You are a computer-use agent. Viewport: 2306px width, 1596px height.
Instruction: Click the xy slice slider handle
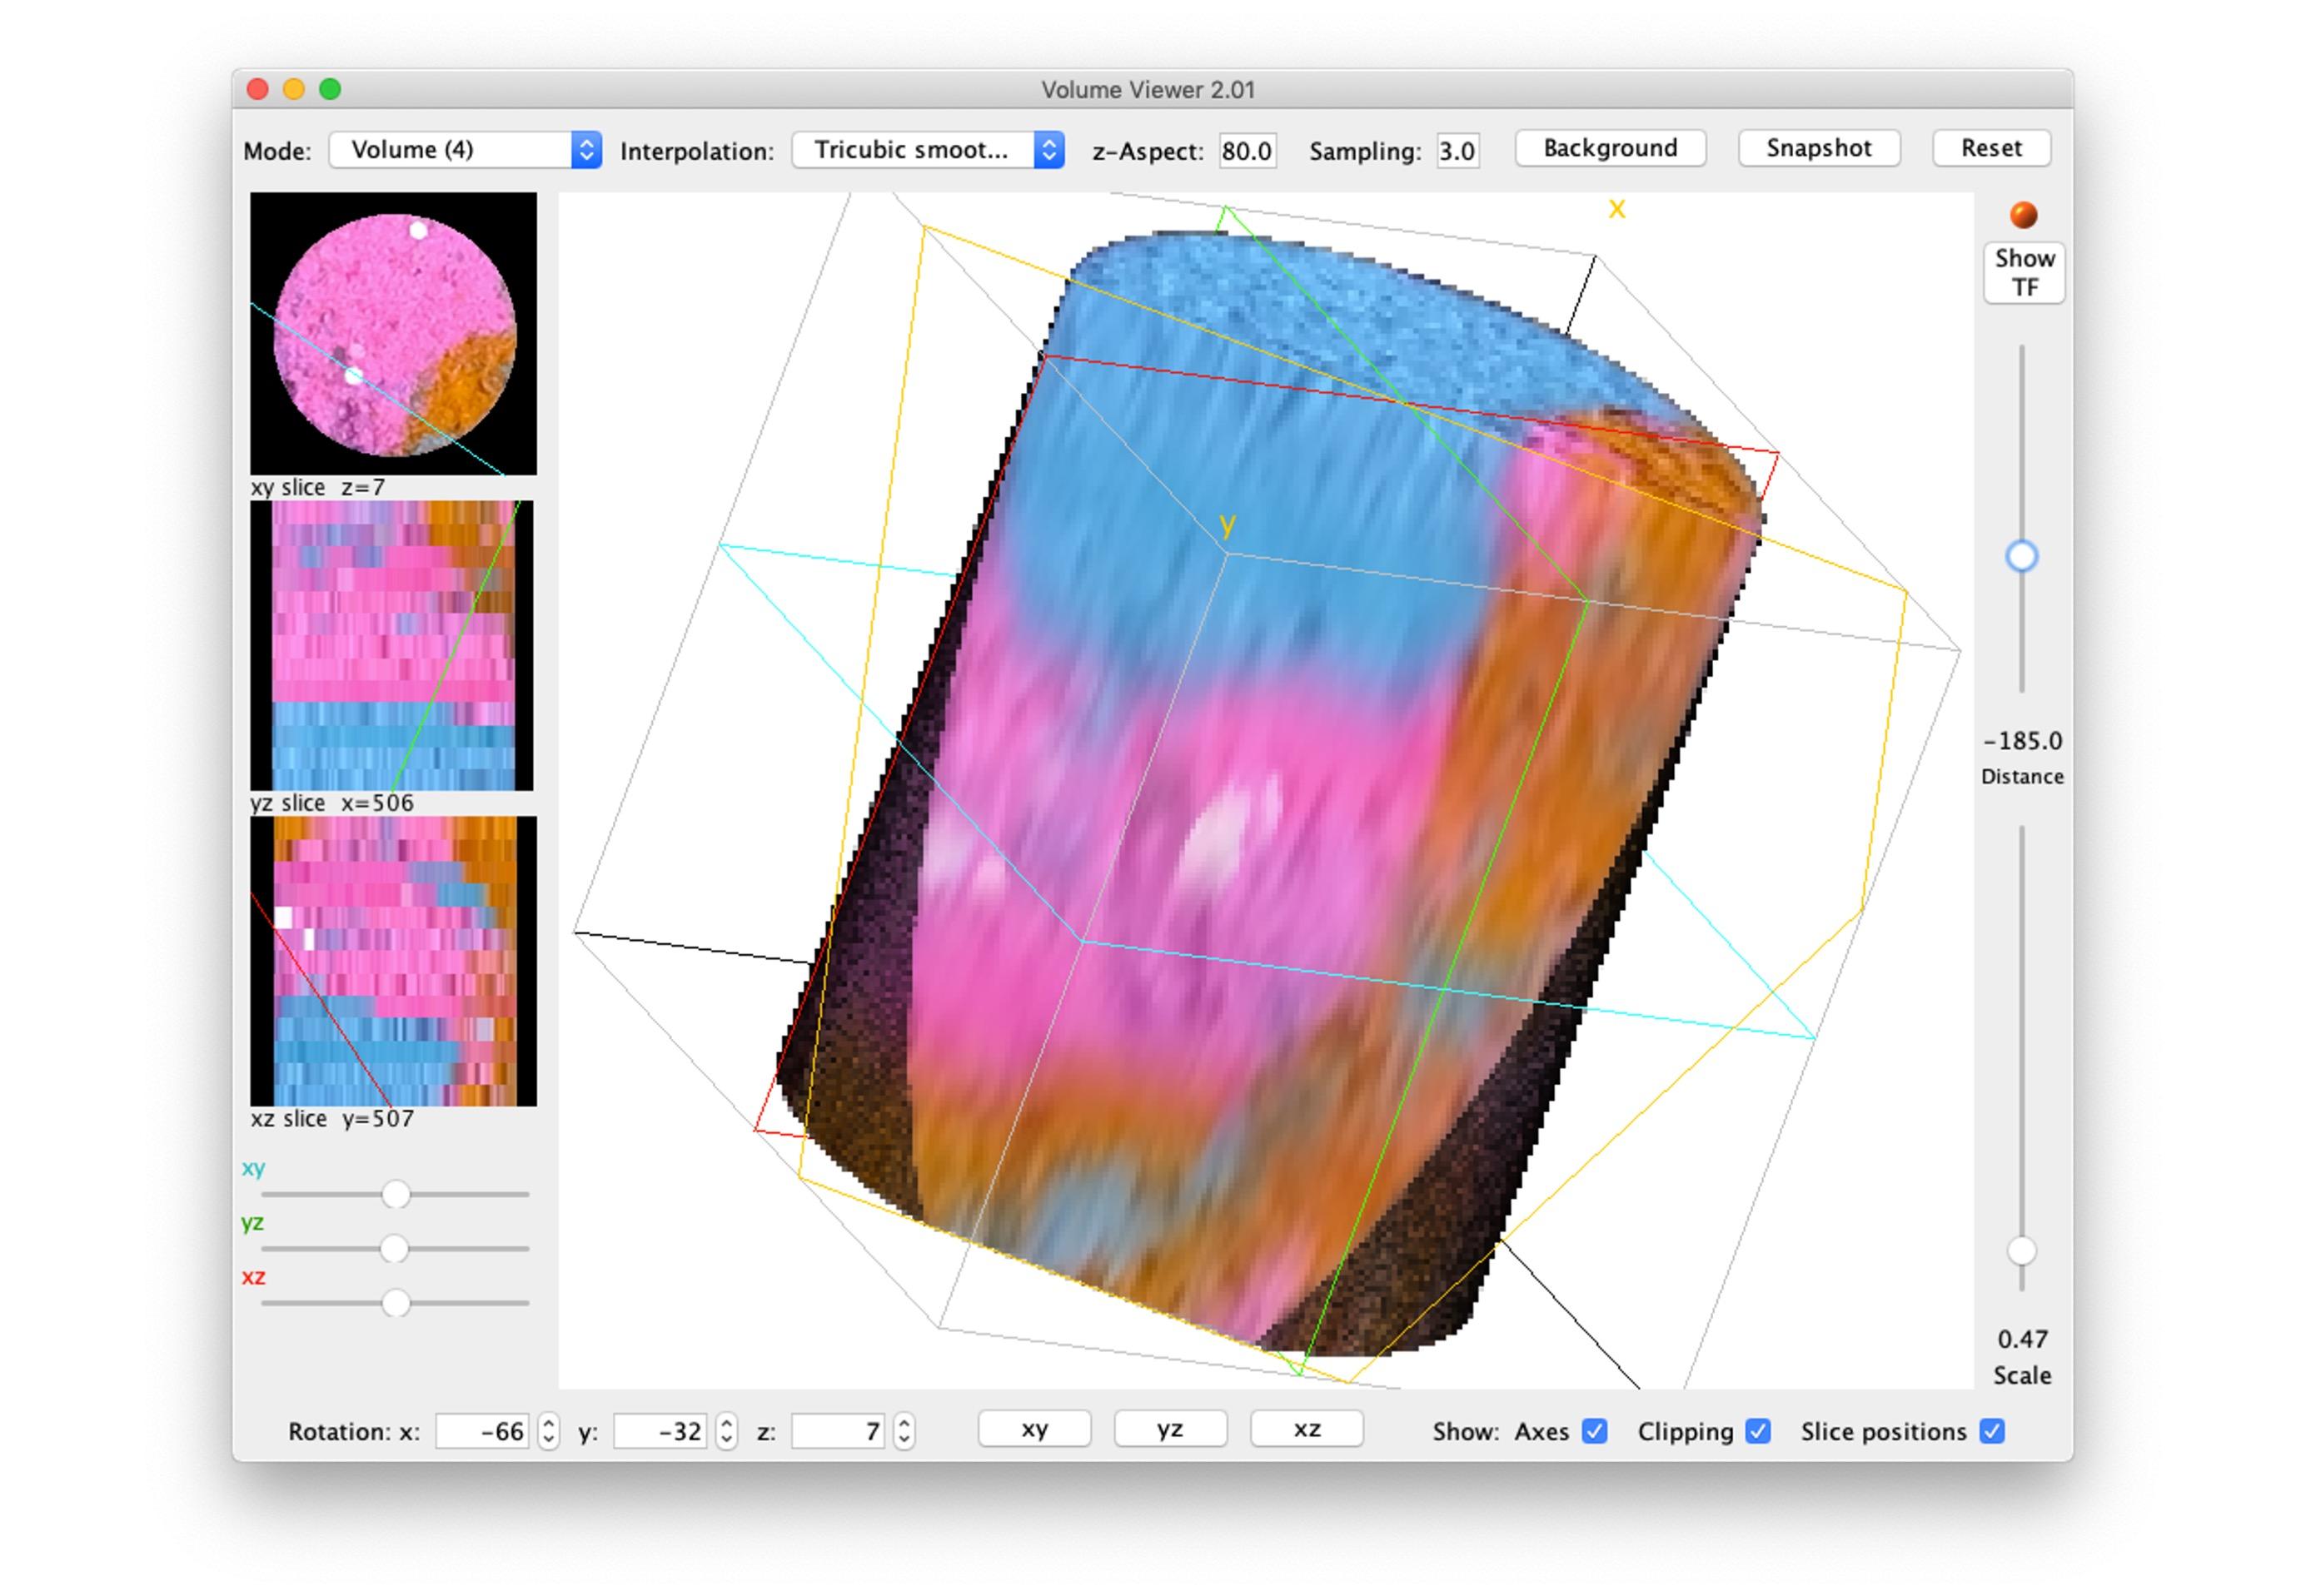pos(396,1194)
